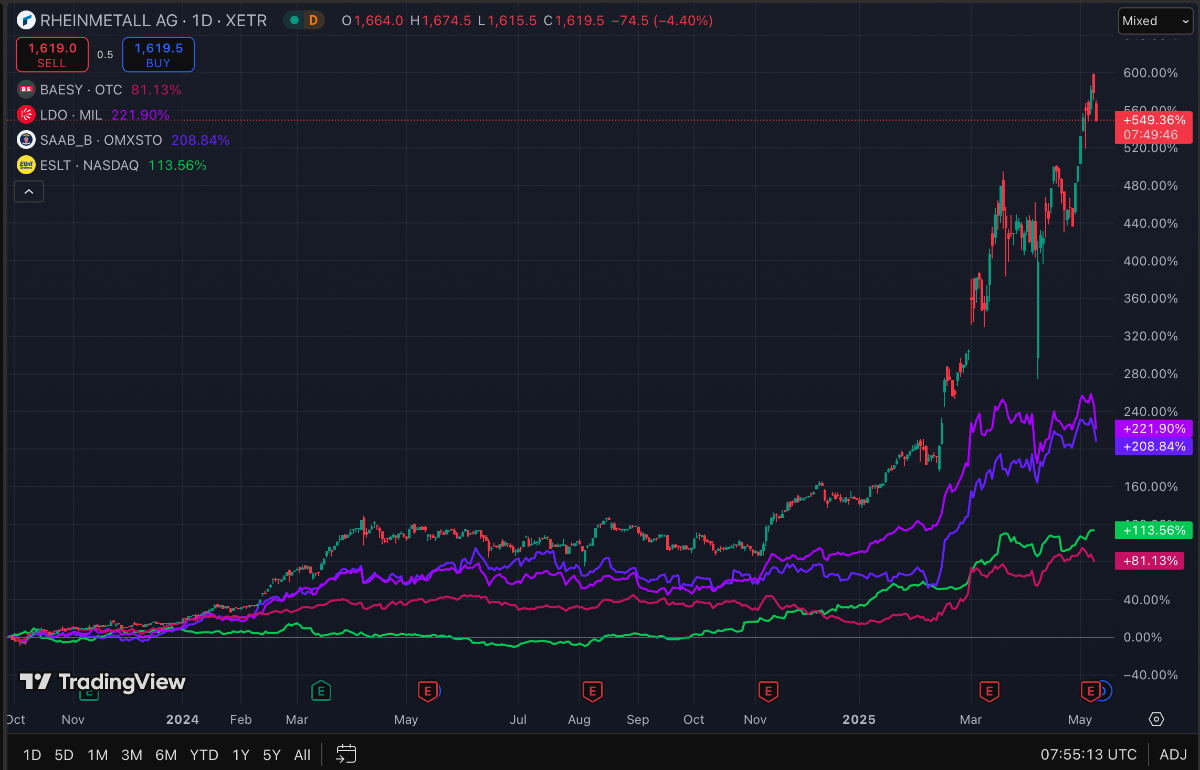Click the red +549.36% price label

pyautogui.click(x=1154, y=120)
